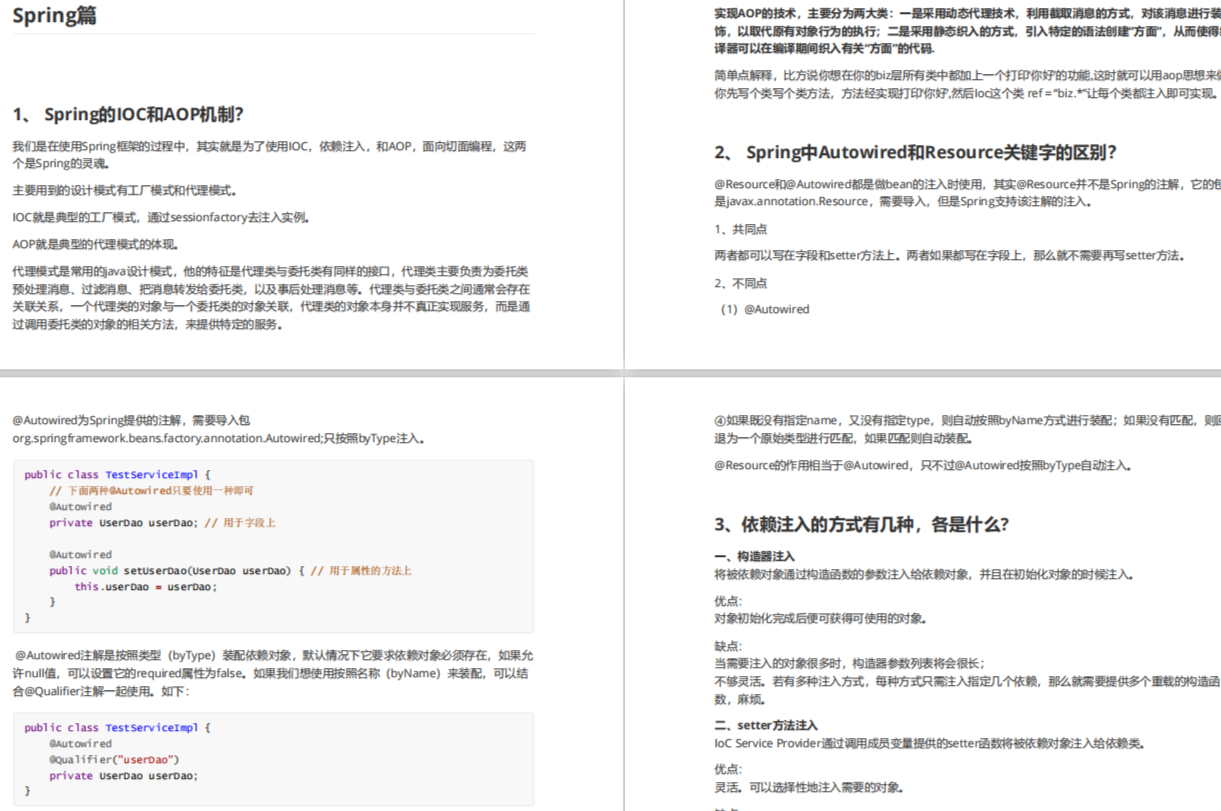Viewport: 1221px width, 811px height.
Task: Click code comment "// 下面两种@Autowired只要使用一种即可"
Action: click(x=152, y=491)
